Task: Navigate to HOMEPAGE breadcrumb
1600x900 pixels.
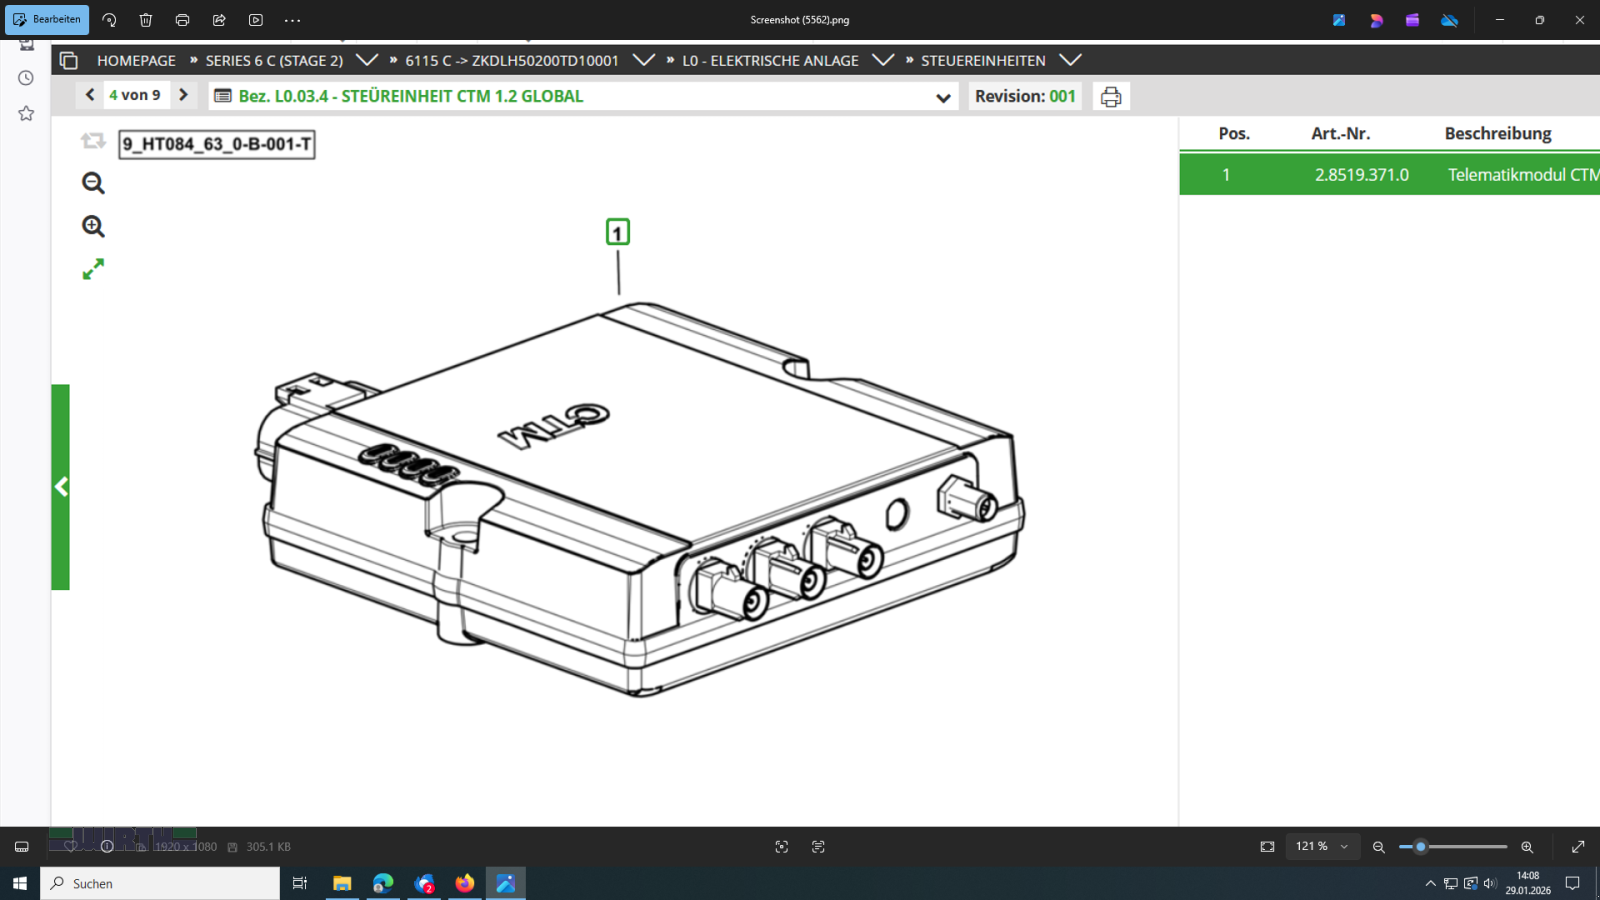Action: pyautogui.click(x=136, y=61)
